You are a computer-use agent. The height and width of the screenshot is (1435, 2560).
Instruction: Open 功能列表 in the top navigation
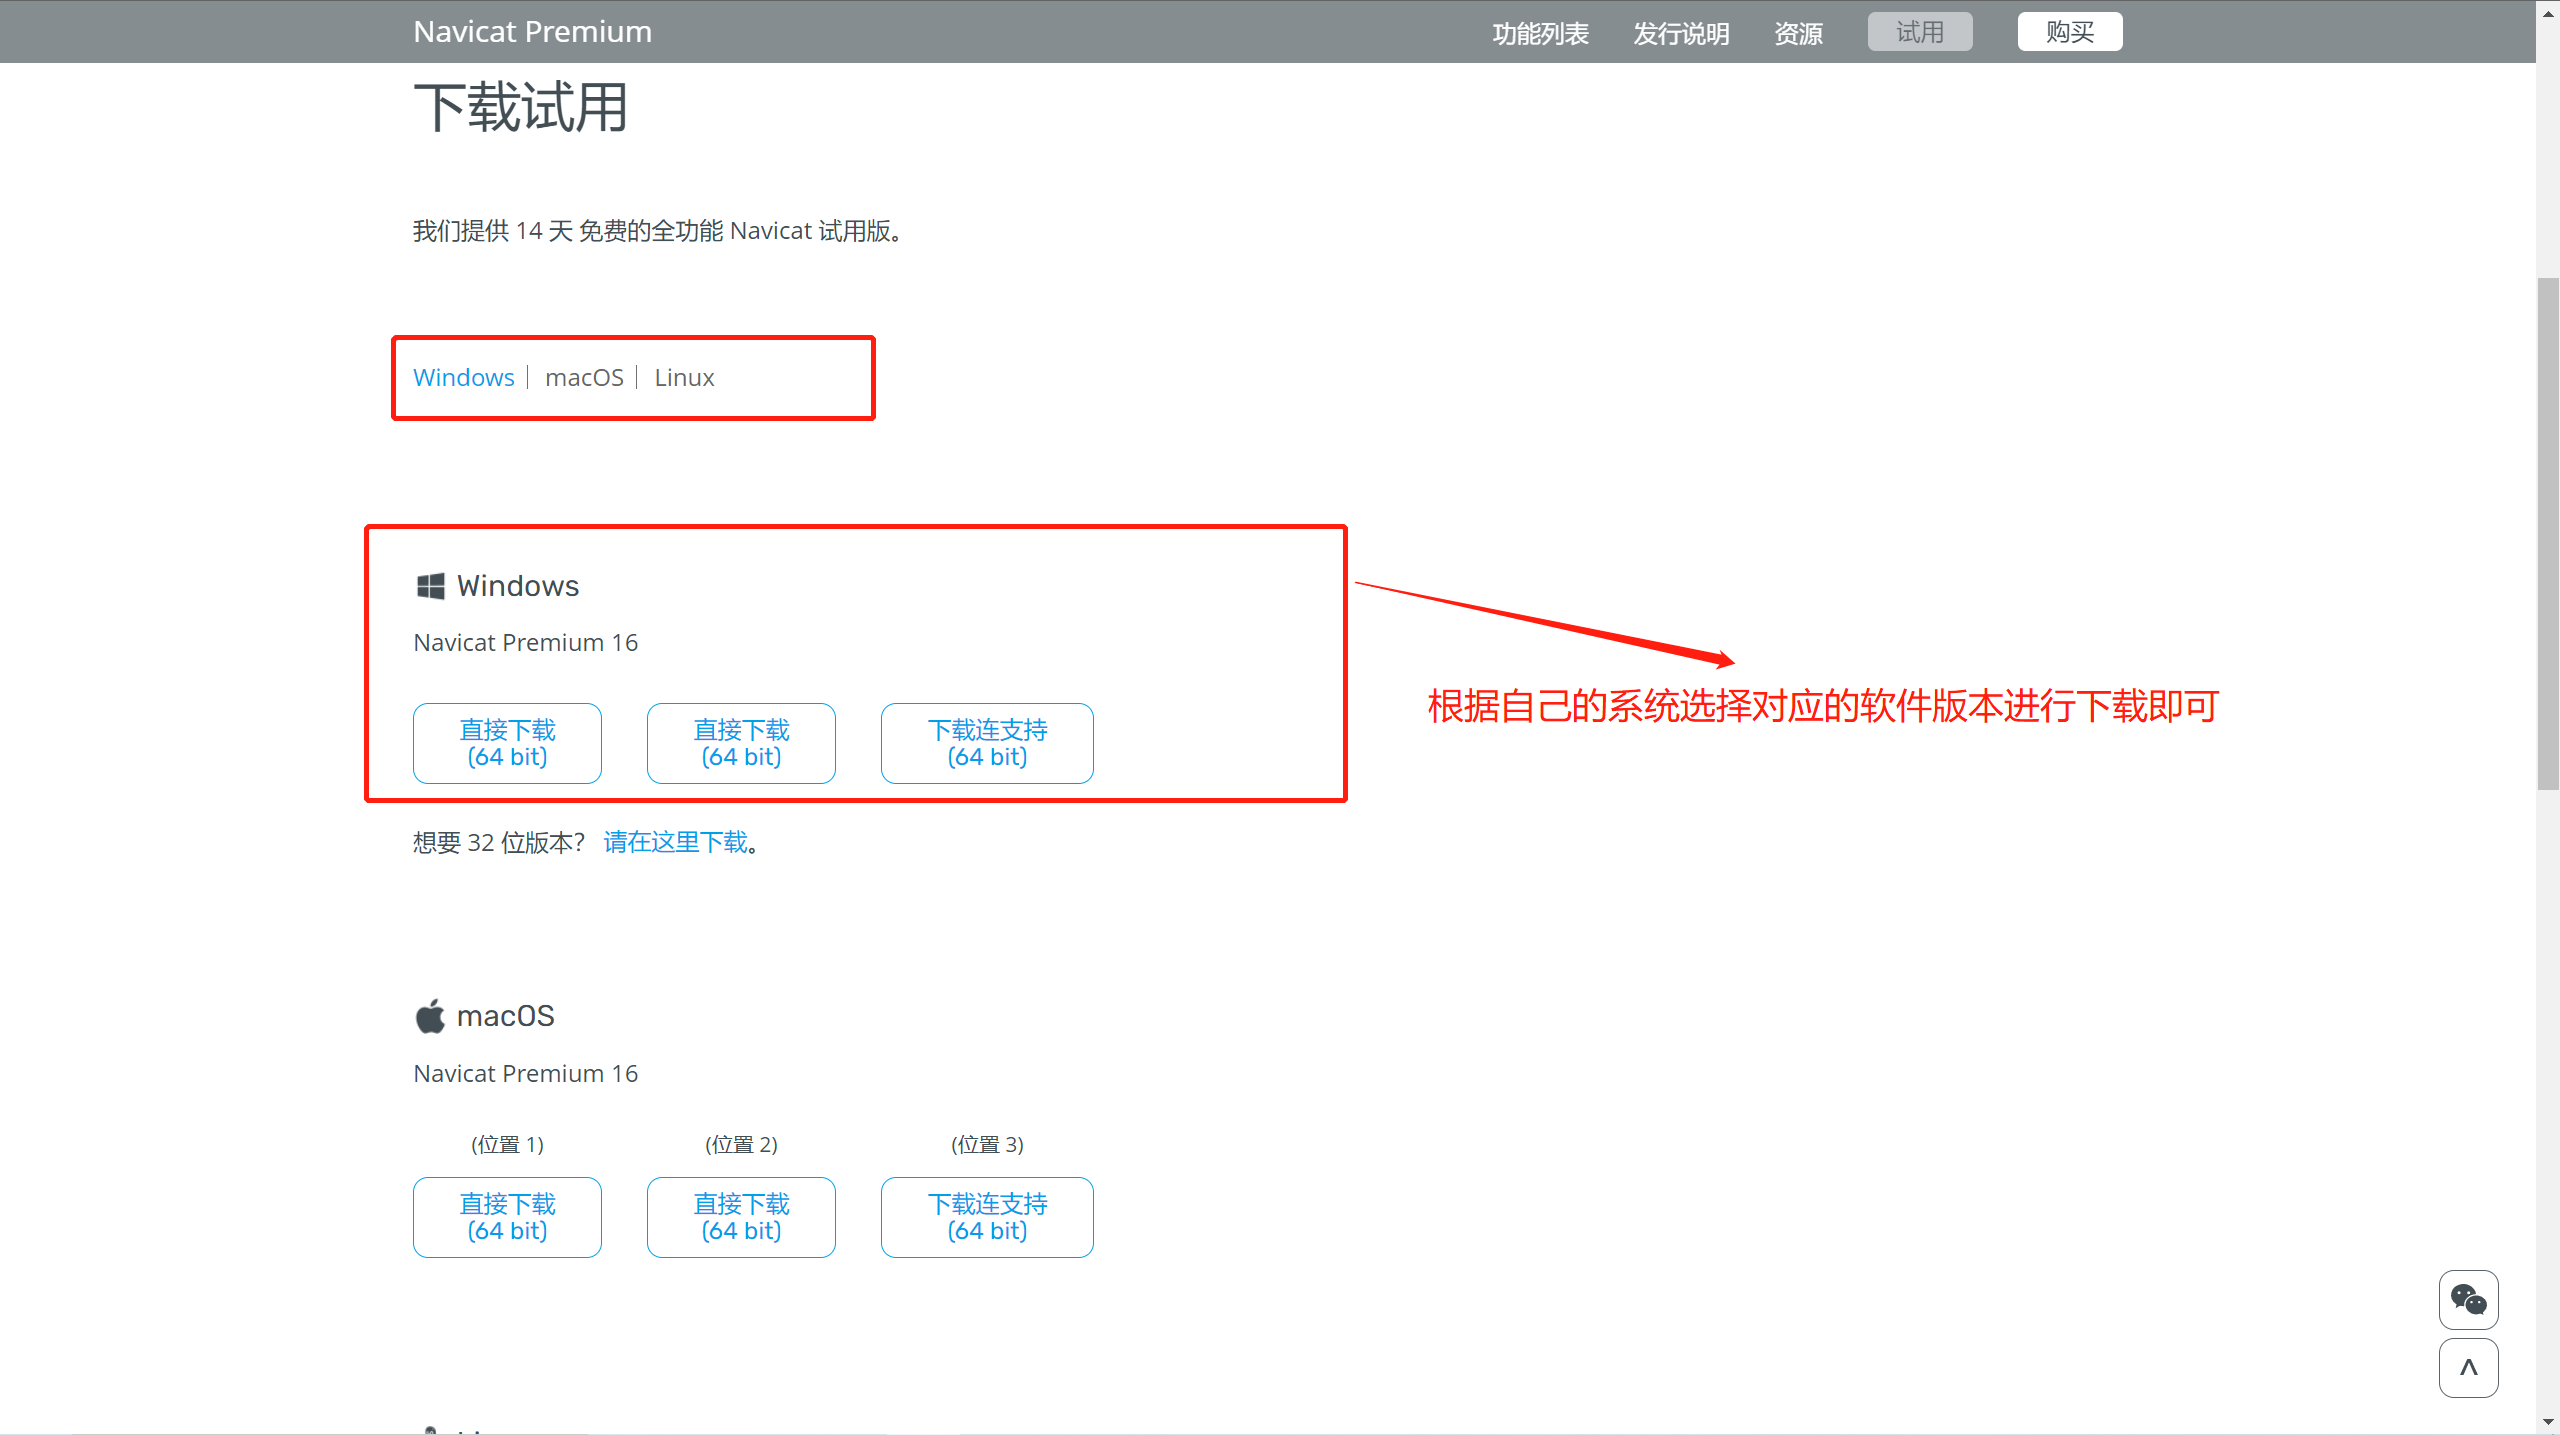coord(1540,33)
